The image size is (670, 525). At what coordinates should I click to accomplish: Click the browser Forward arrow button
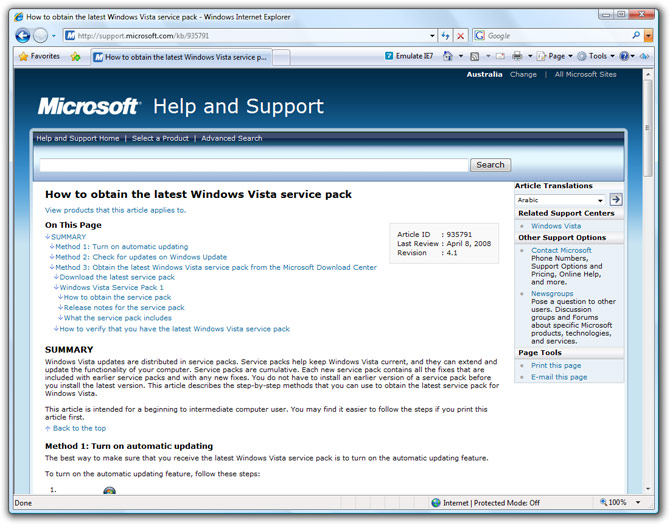pos(41,36)
